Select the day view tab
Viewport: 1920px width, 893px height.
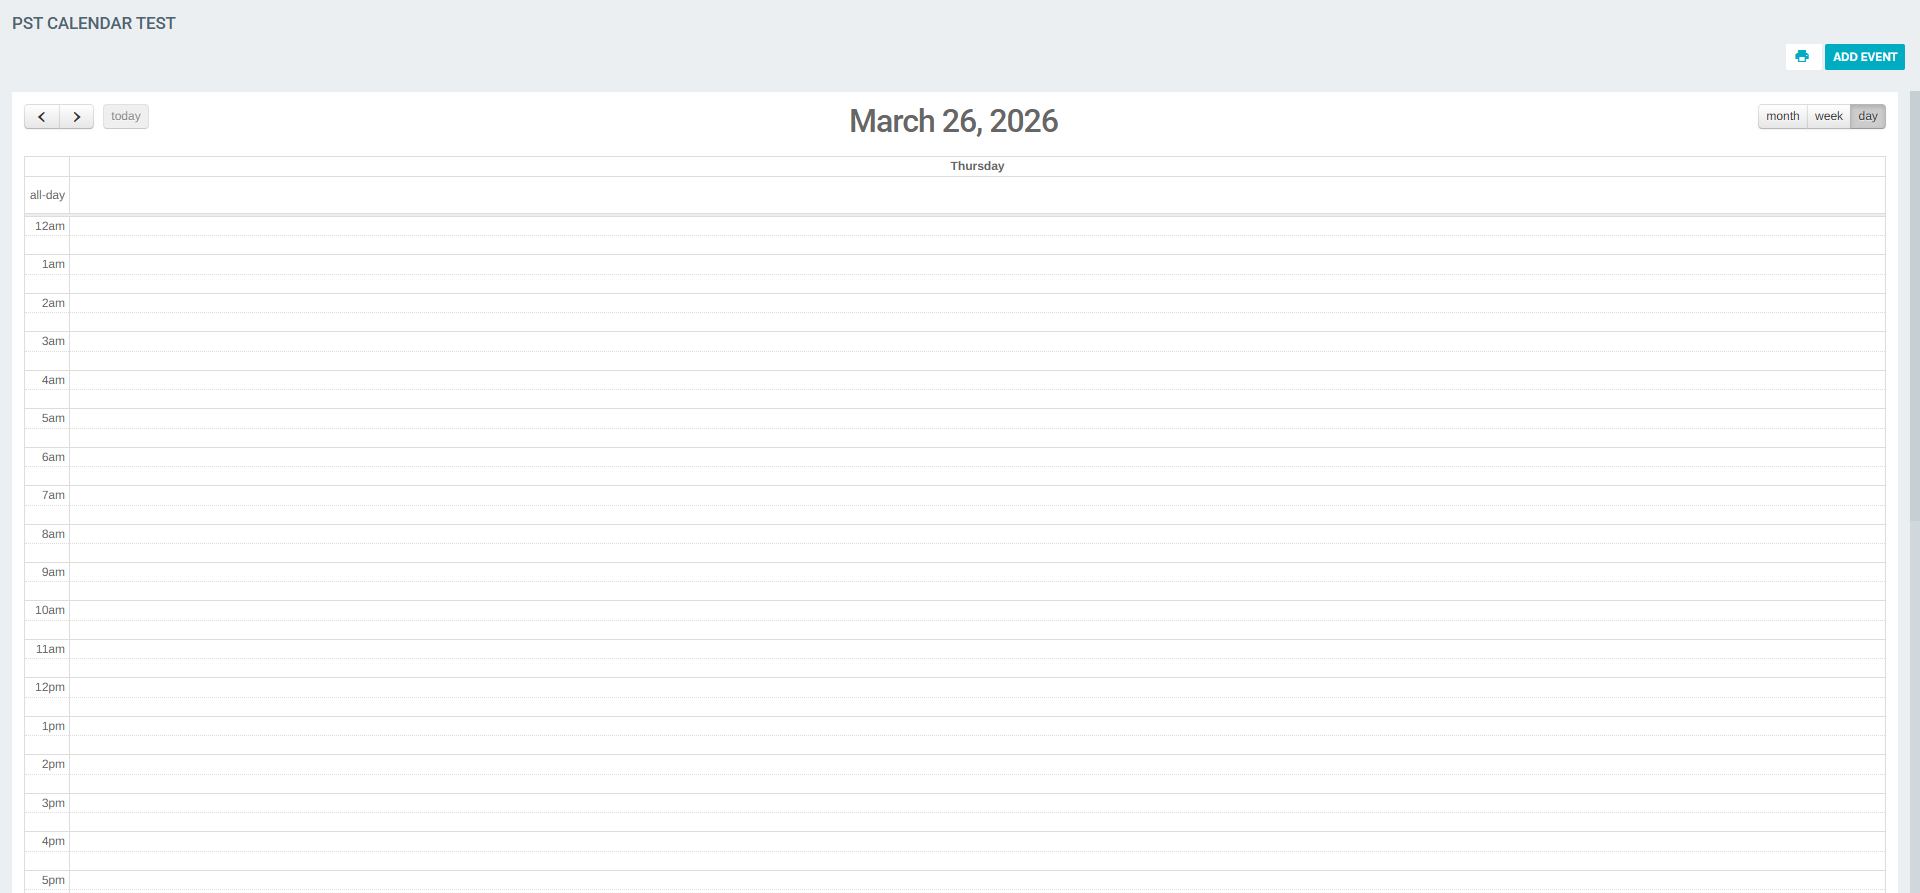point(1867,117)
